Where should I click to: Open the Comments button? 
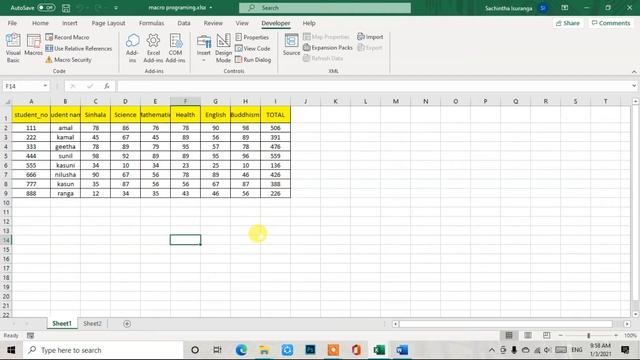click(611, 23)
